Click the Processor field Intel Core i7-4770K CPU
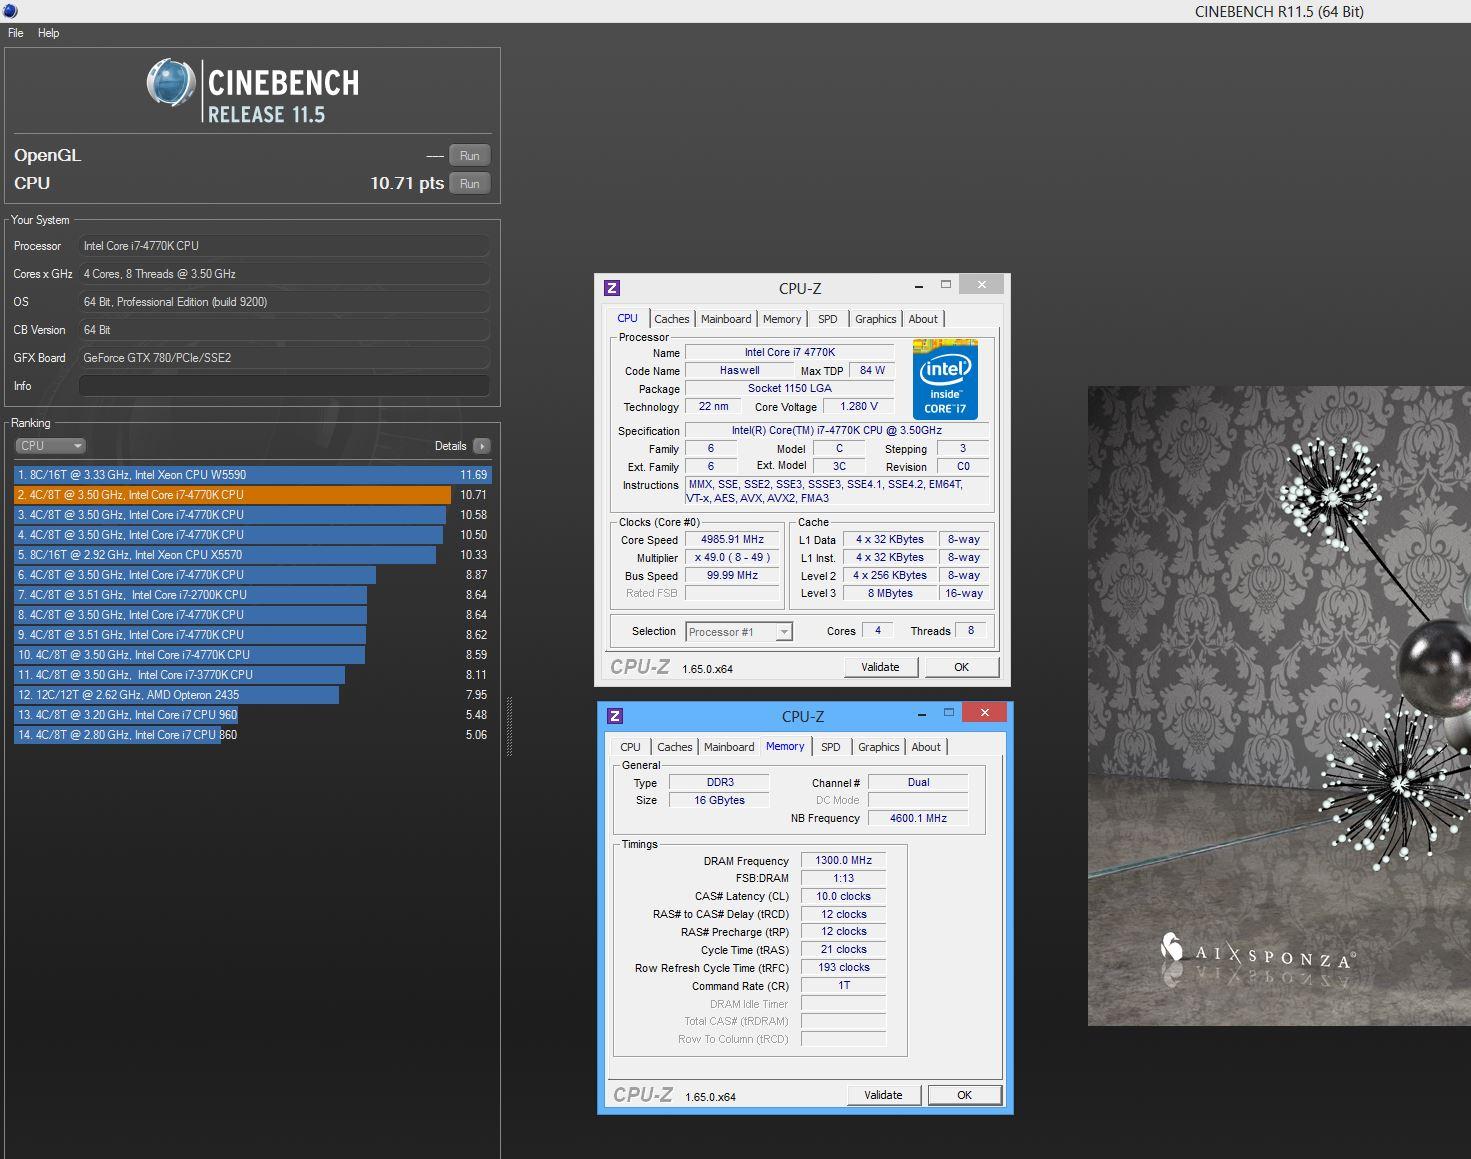 284,246
